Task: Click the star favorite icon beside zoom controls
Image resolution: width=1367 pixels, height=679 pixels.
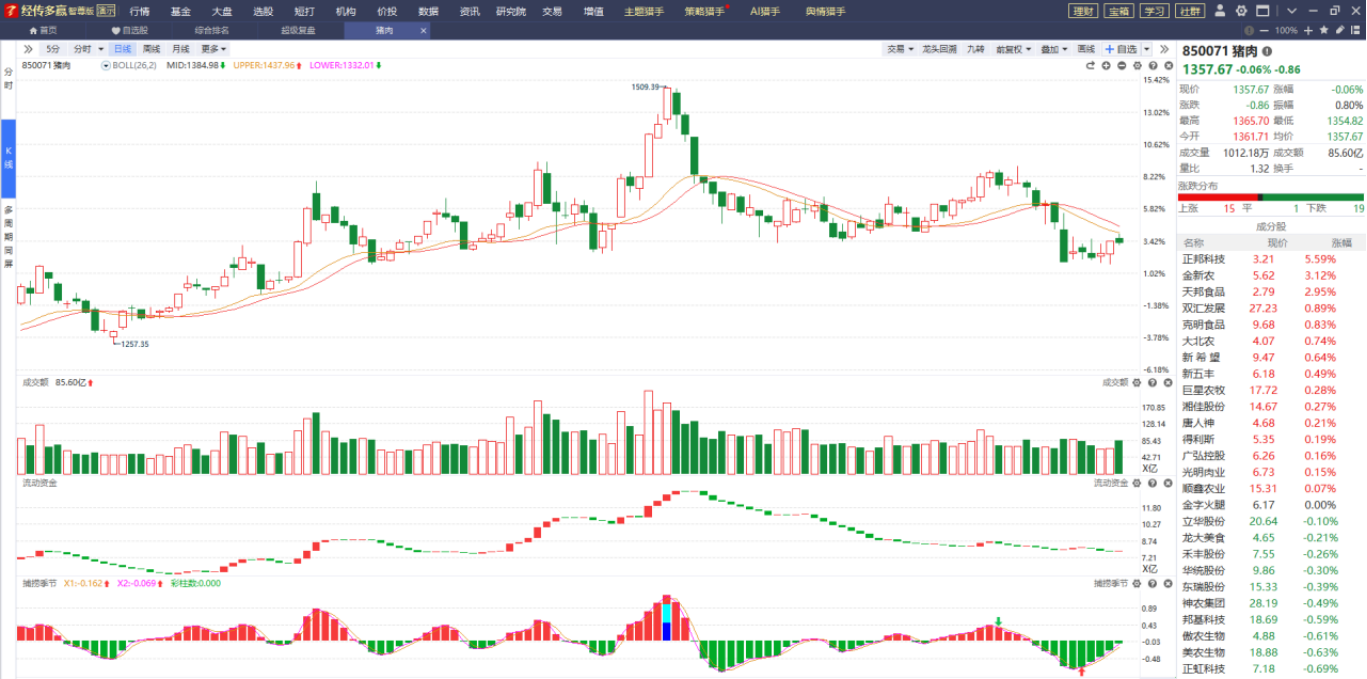Action: pyautogui.click(x=1323, y=30)
